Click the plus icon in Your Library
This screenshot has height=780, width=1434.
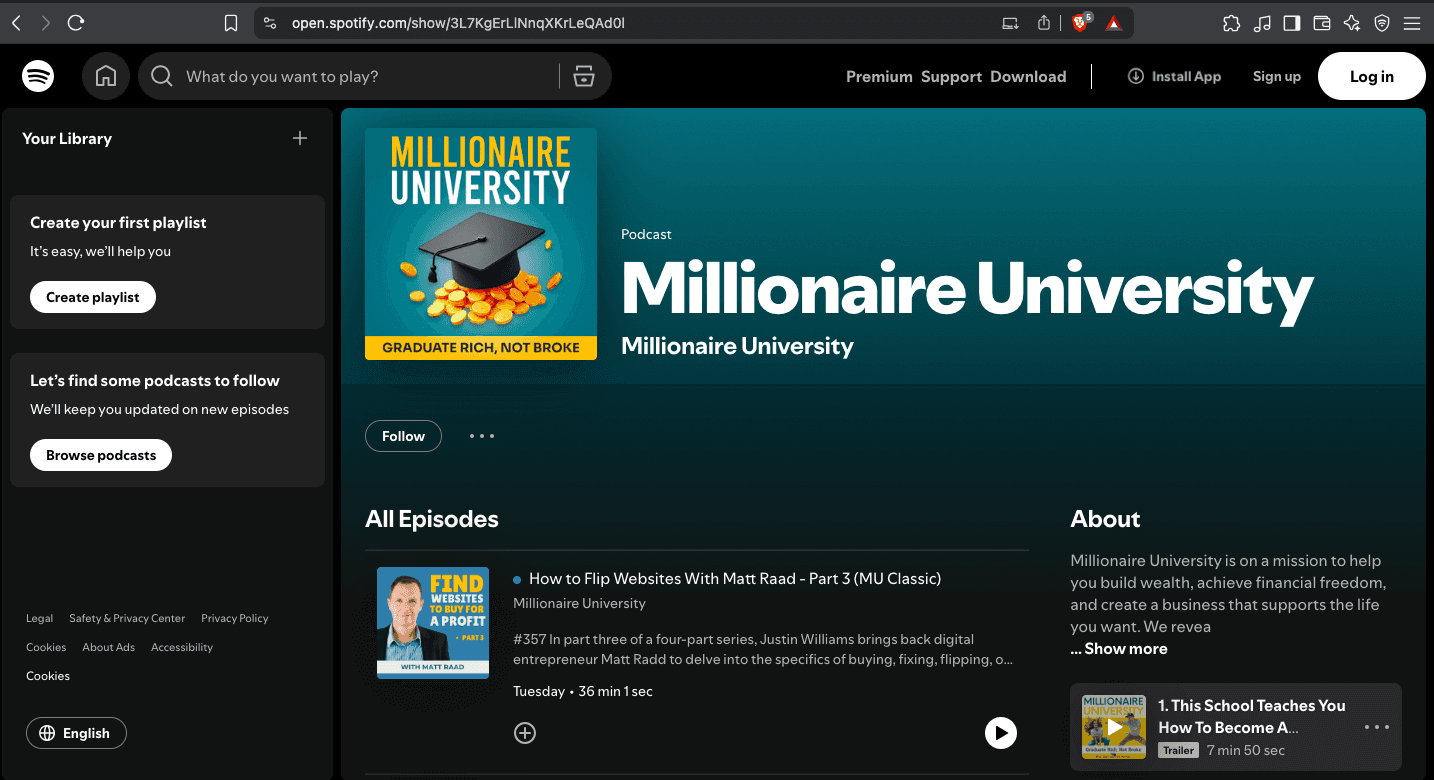pyautogui.click(x=300, y=138)
